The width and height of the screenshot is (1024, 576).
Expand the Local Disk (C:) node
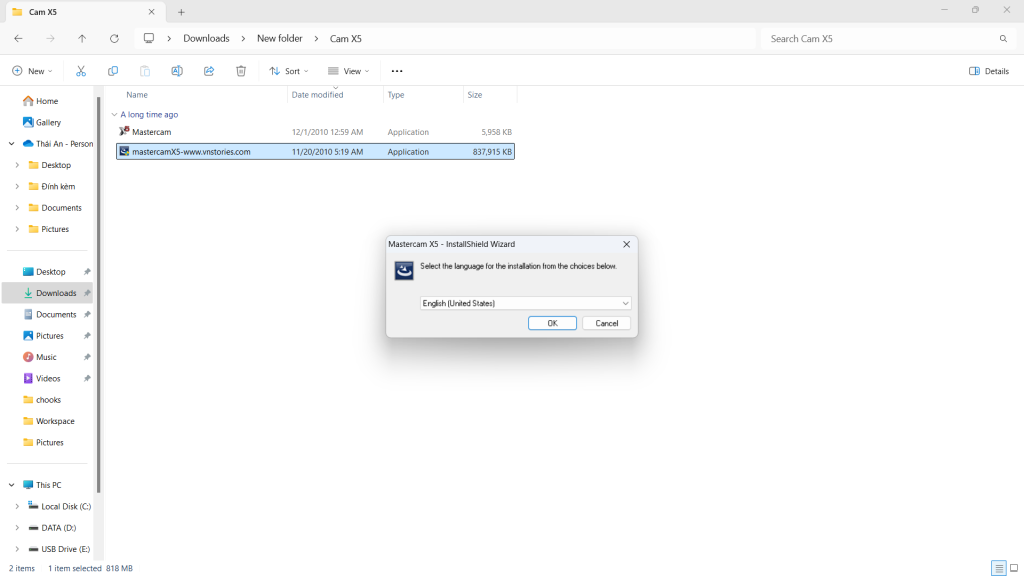coord(17,506)
